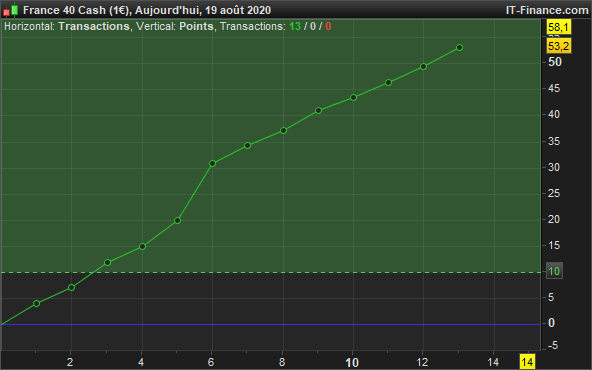Click the bold 10 tick on horizontal axis

coord(352,363)
